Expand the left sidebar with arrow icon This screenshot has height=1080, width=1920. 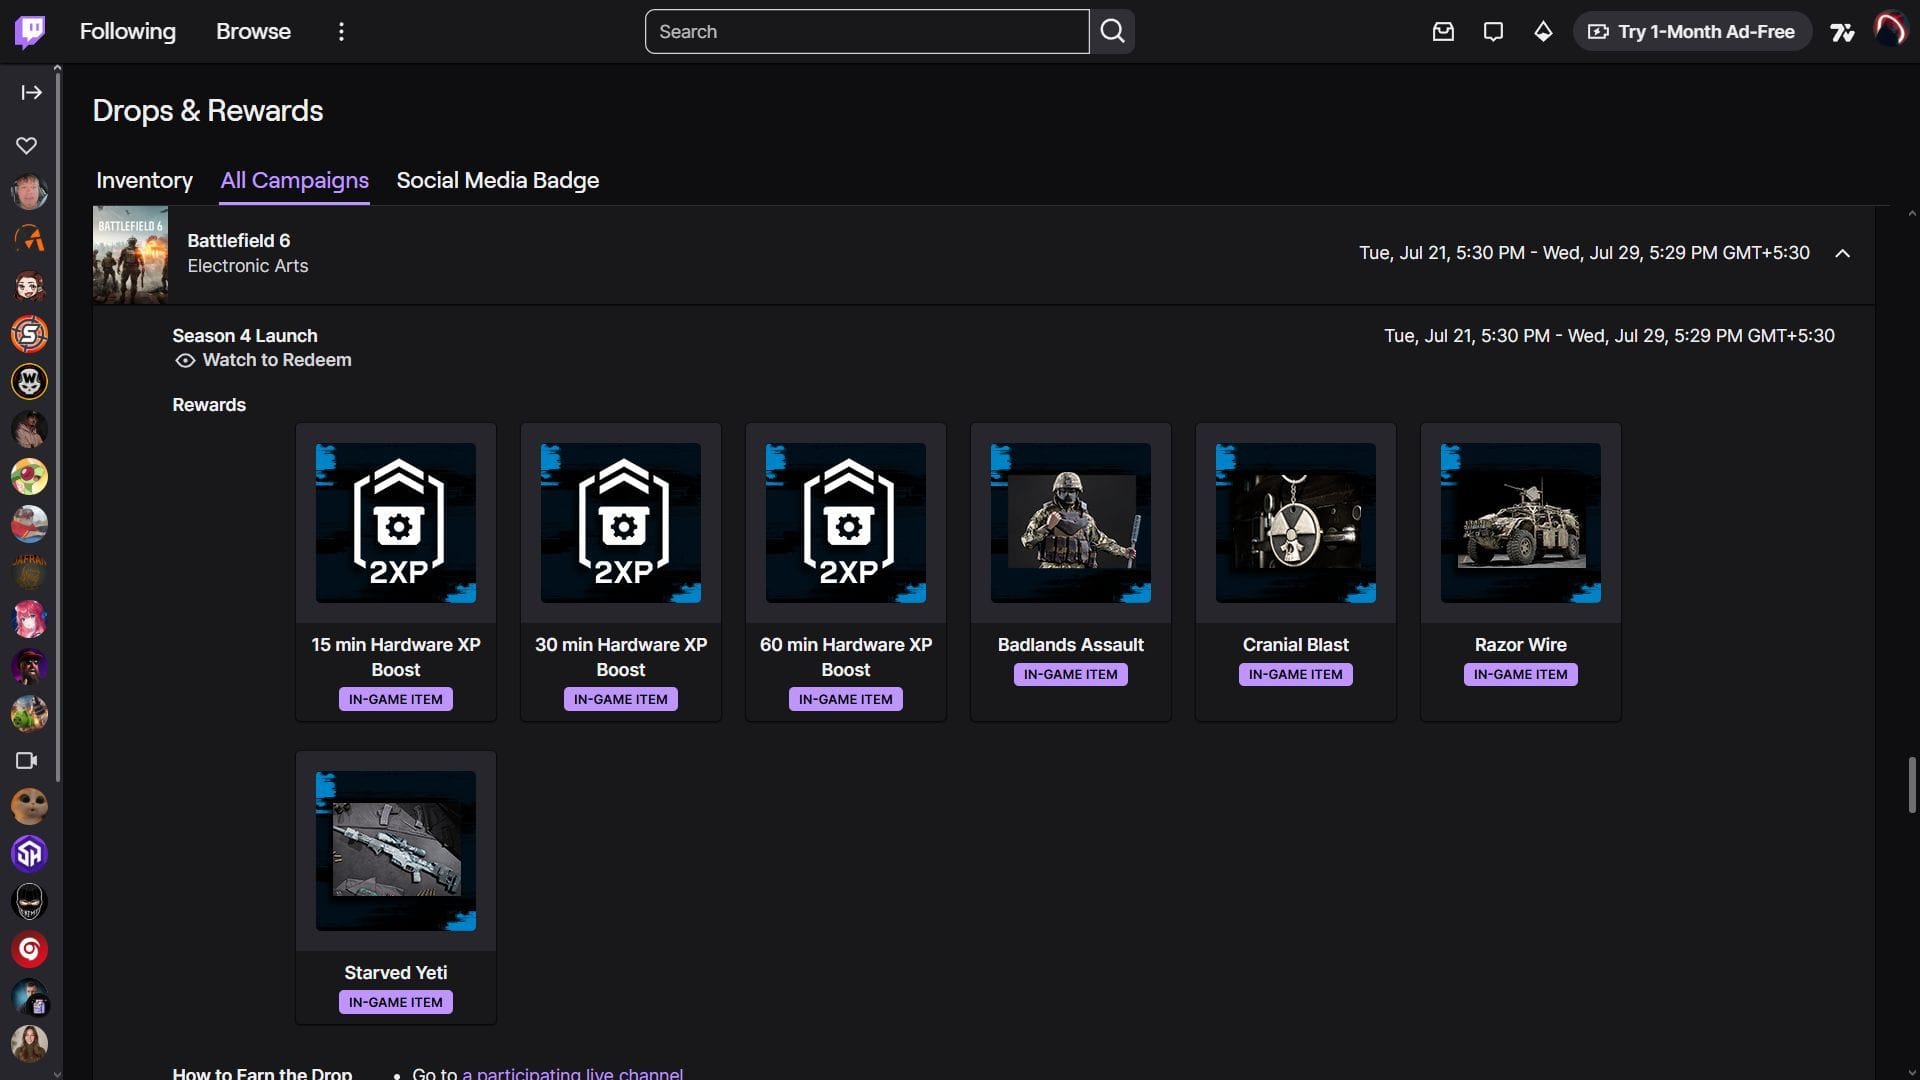(31, 92)
